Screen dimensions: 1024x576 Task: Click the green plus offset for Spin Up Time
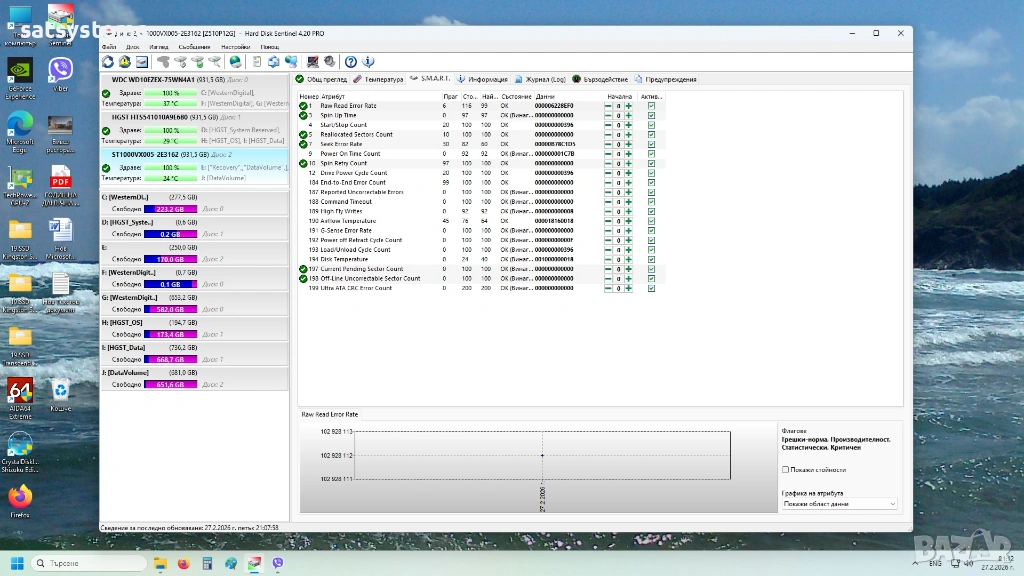(x=629, y=115)
